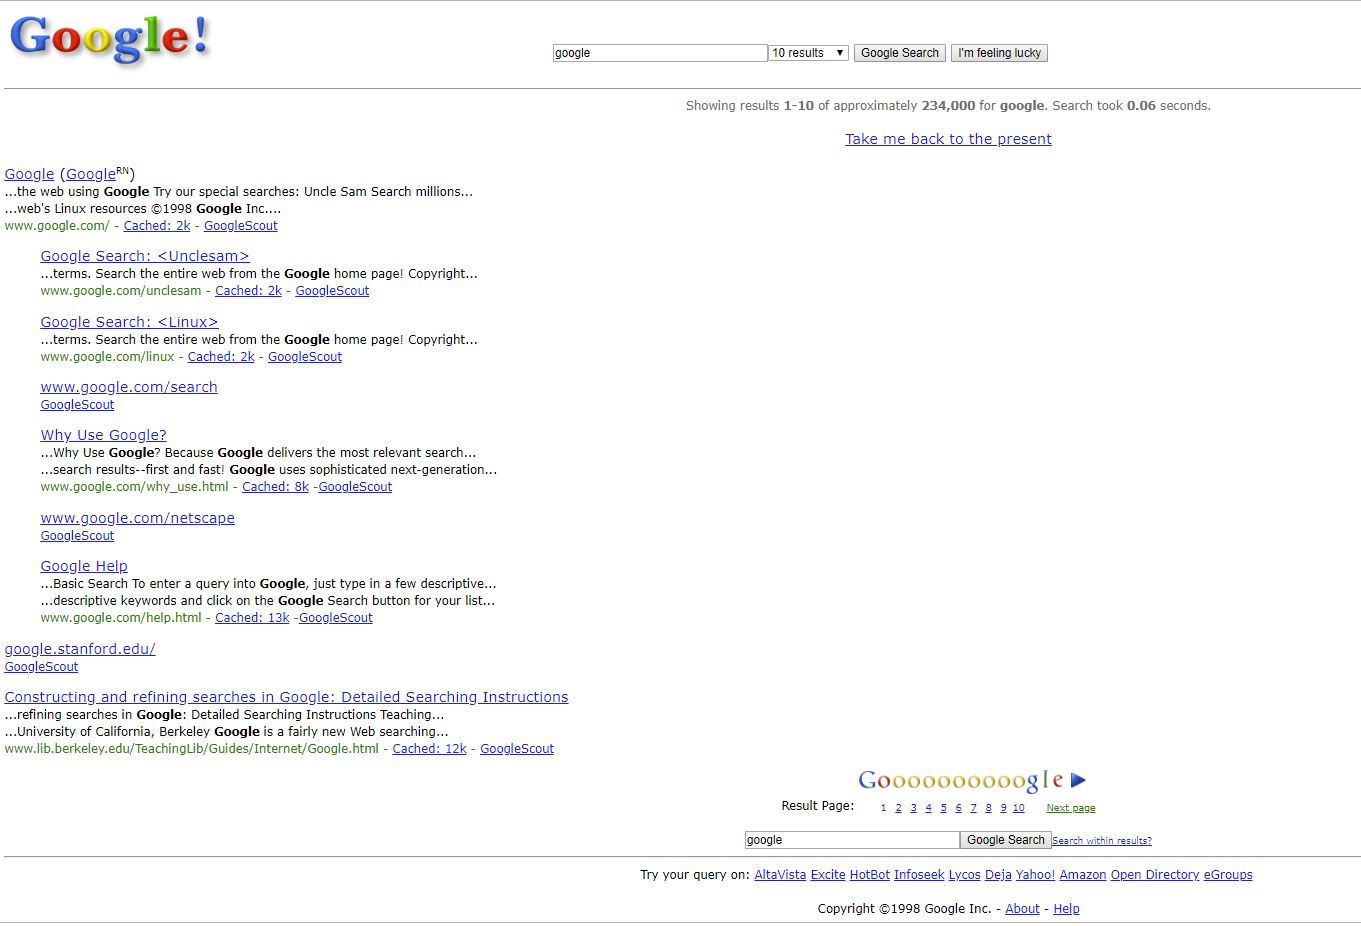Open GoogleScout under www.google.com/search
The height and width of the screenshot is (926, 1361).
[x=77, y=405]
